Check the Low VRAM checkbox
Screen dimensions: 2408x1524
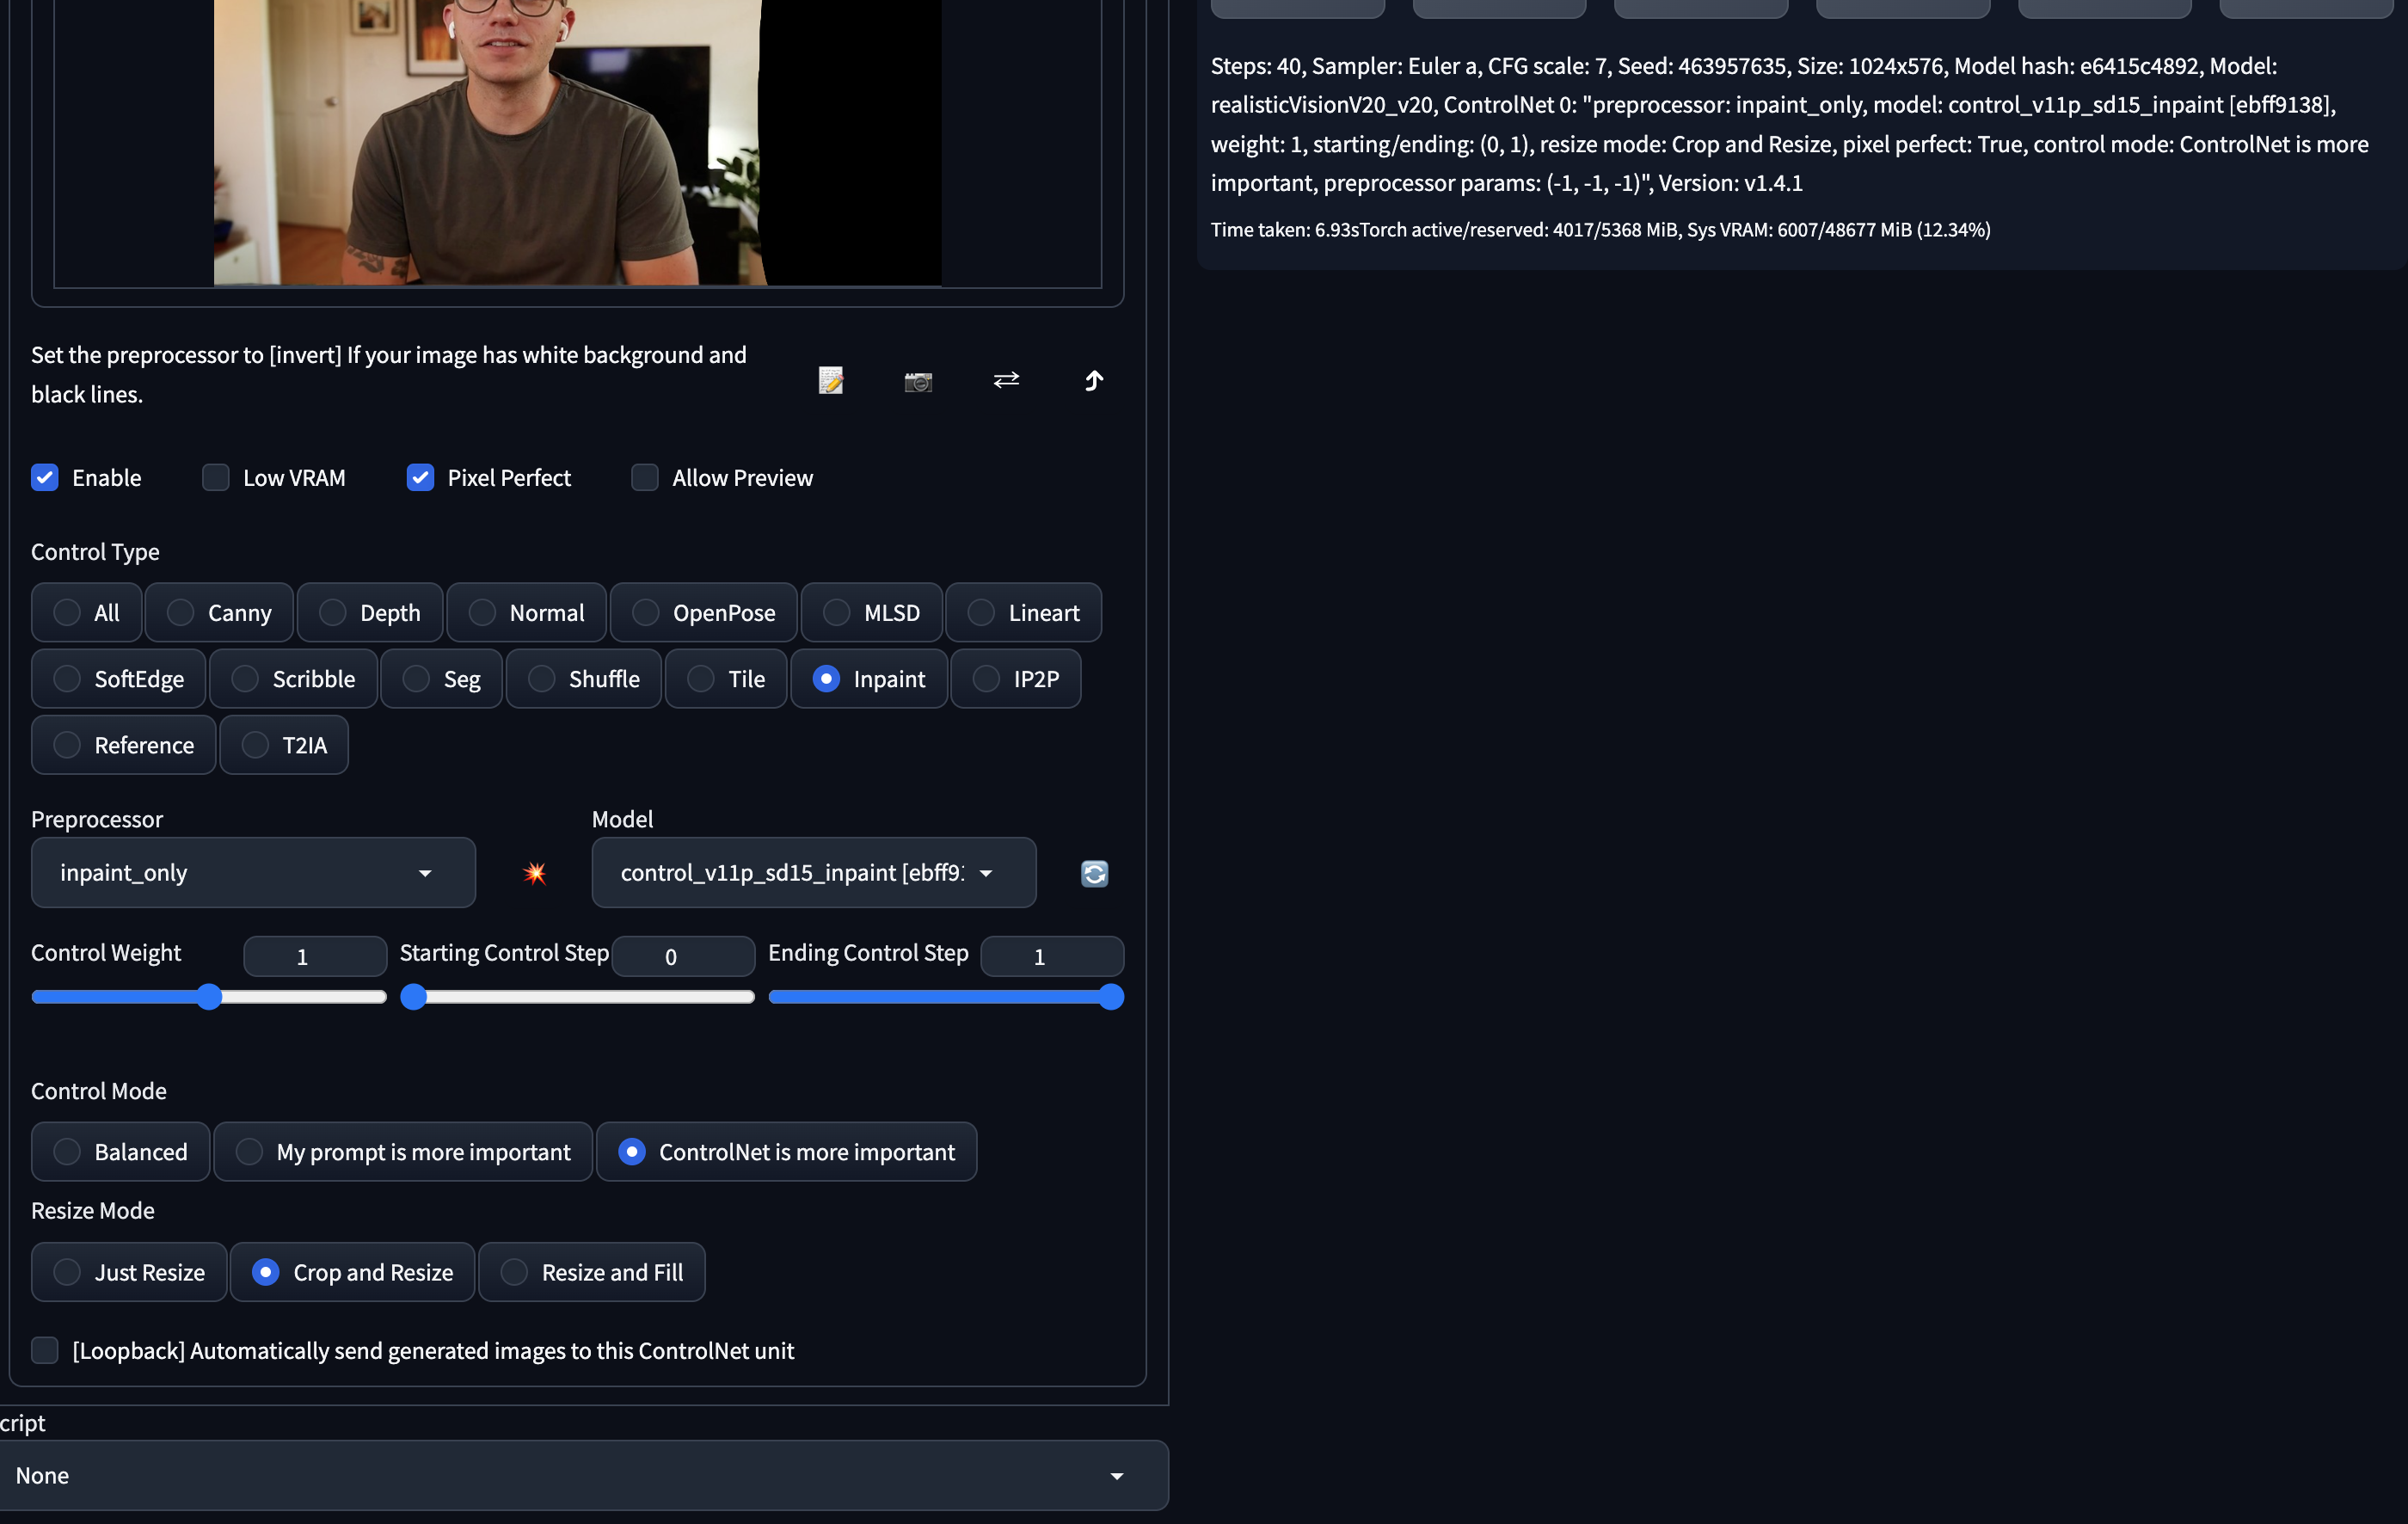tap(216, 478)
